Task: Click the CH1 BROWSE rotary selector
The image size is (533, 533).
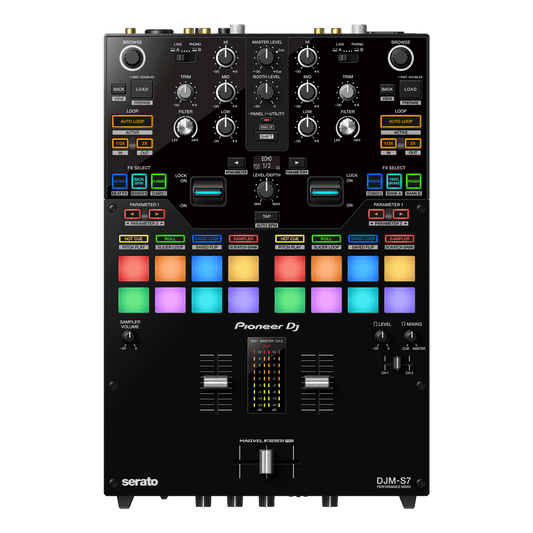Action: pos(132,58)
